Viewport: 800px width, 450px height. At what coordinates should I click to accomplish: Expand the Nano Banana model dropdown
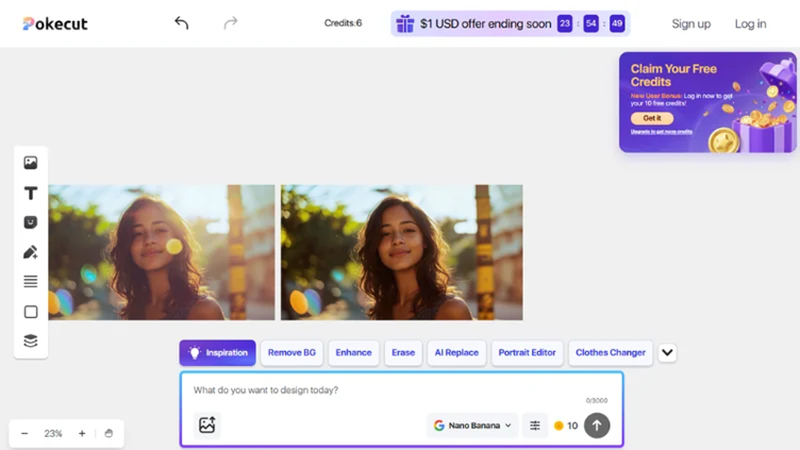[x=472, y=426]
